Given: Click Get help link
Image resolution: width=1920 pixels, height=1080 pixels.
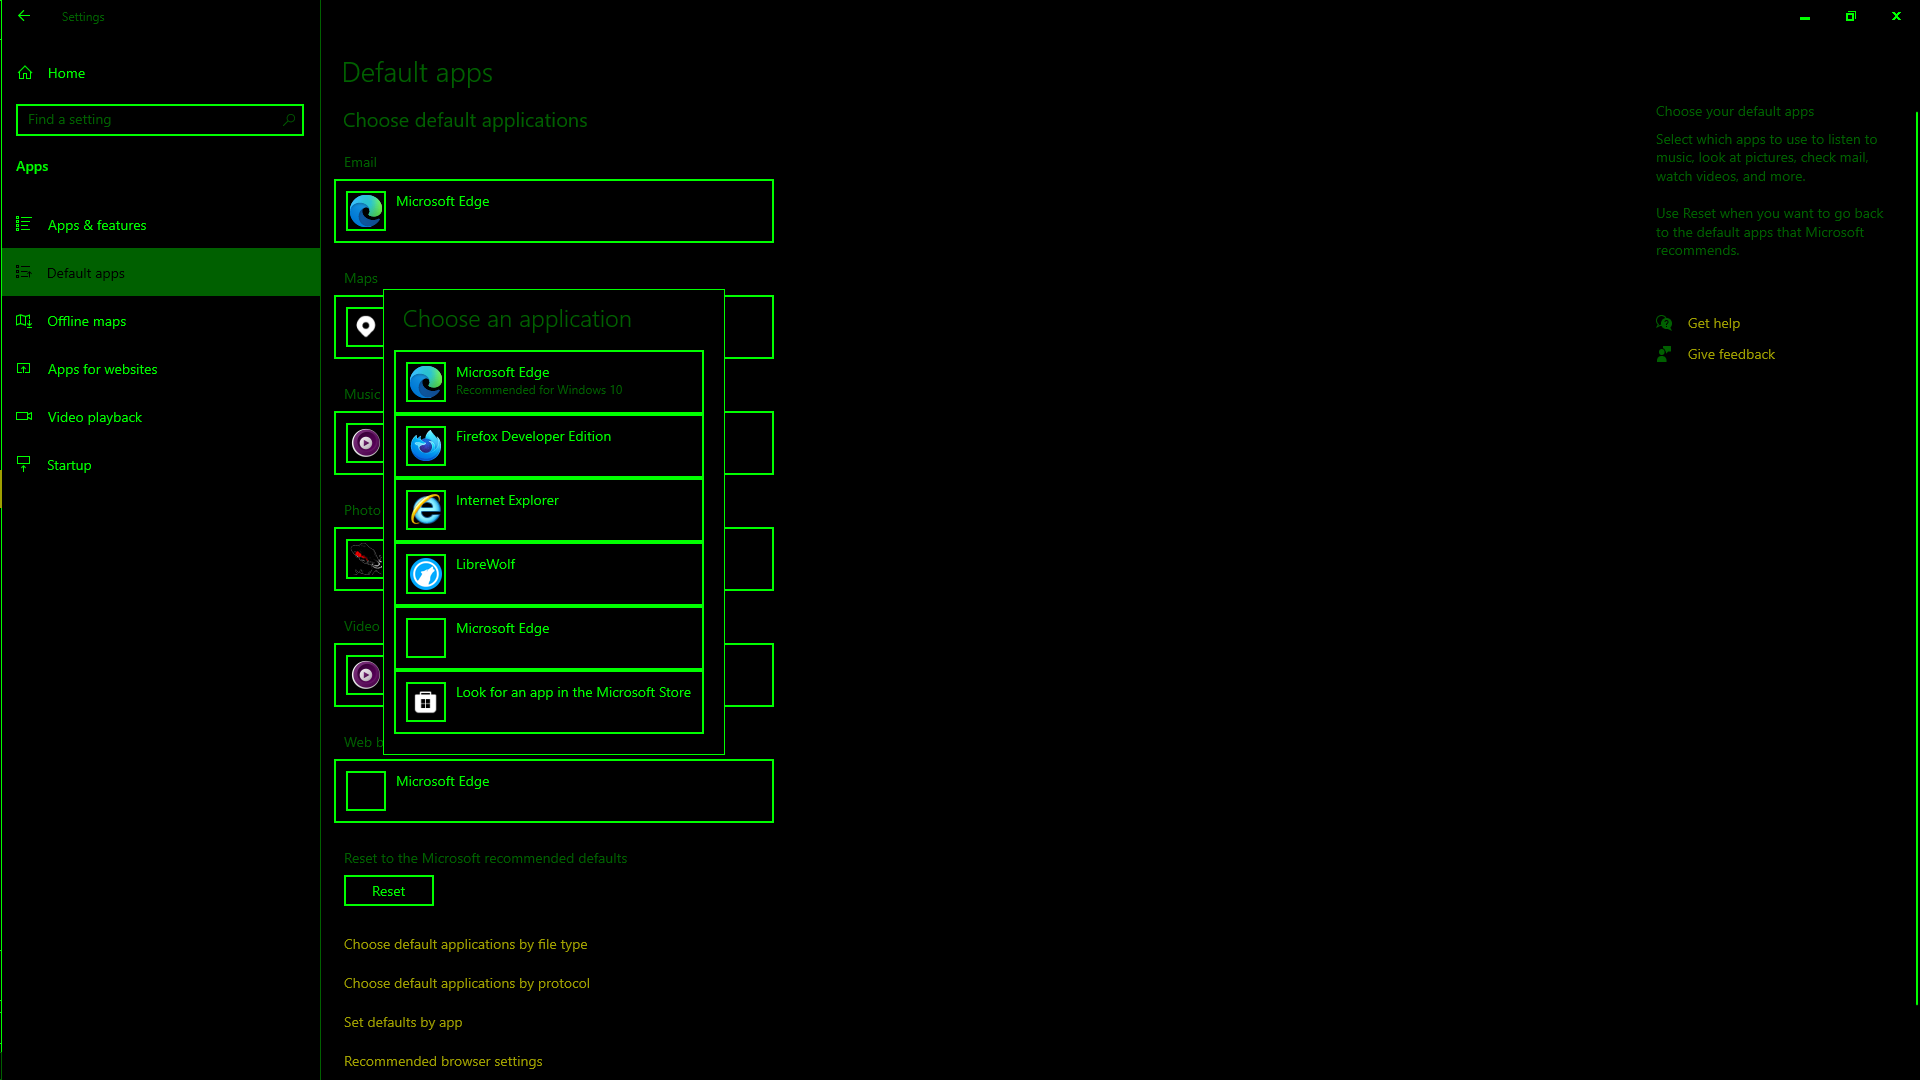Looking at the screenshot, I should [x=1714, y=323].
